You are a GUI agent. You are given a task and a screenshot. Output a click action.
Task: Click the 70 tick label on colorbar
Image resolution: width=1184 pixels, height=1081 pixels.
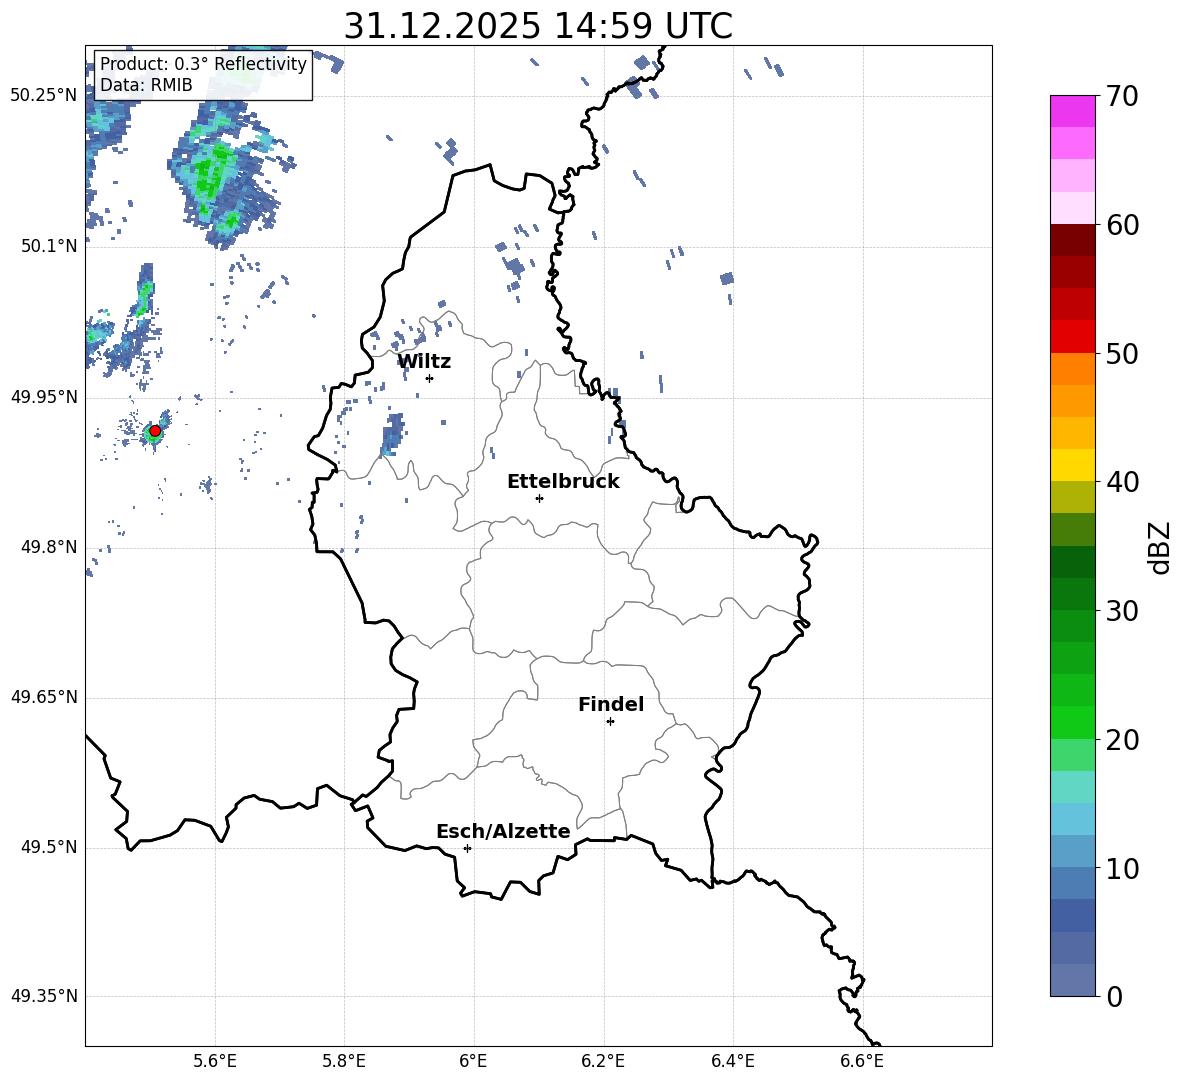click(1122, 96)
